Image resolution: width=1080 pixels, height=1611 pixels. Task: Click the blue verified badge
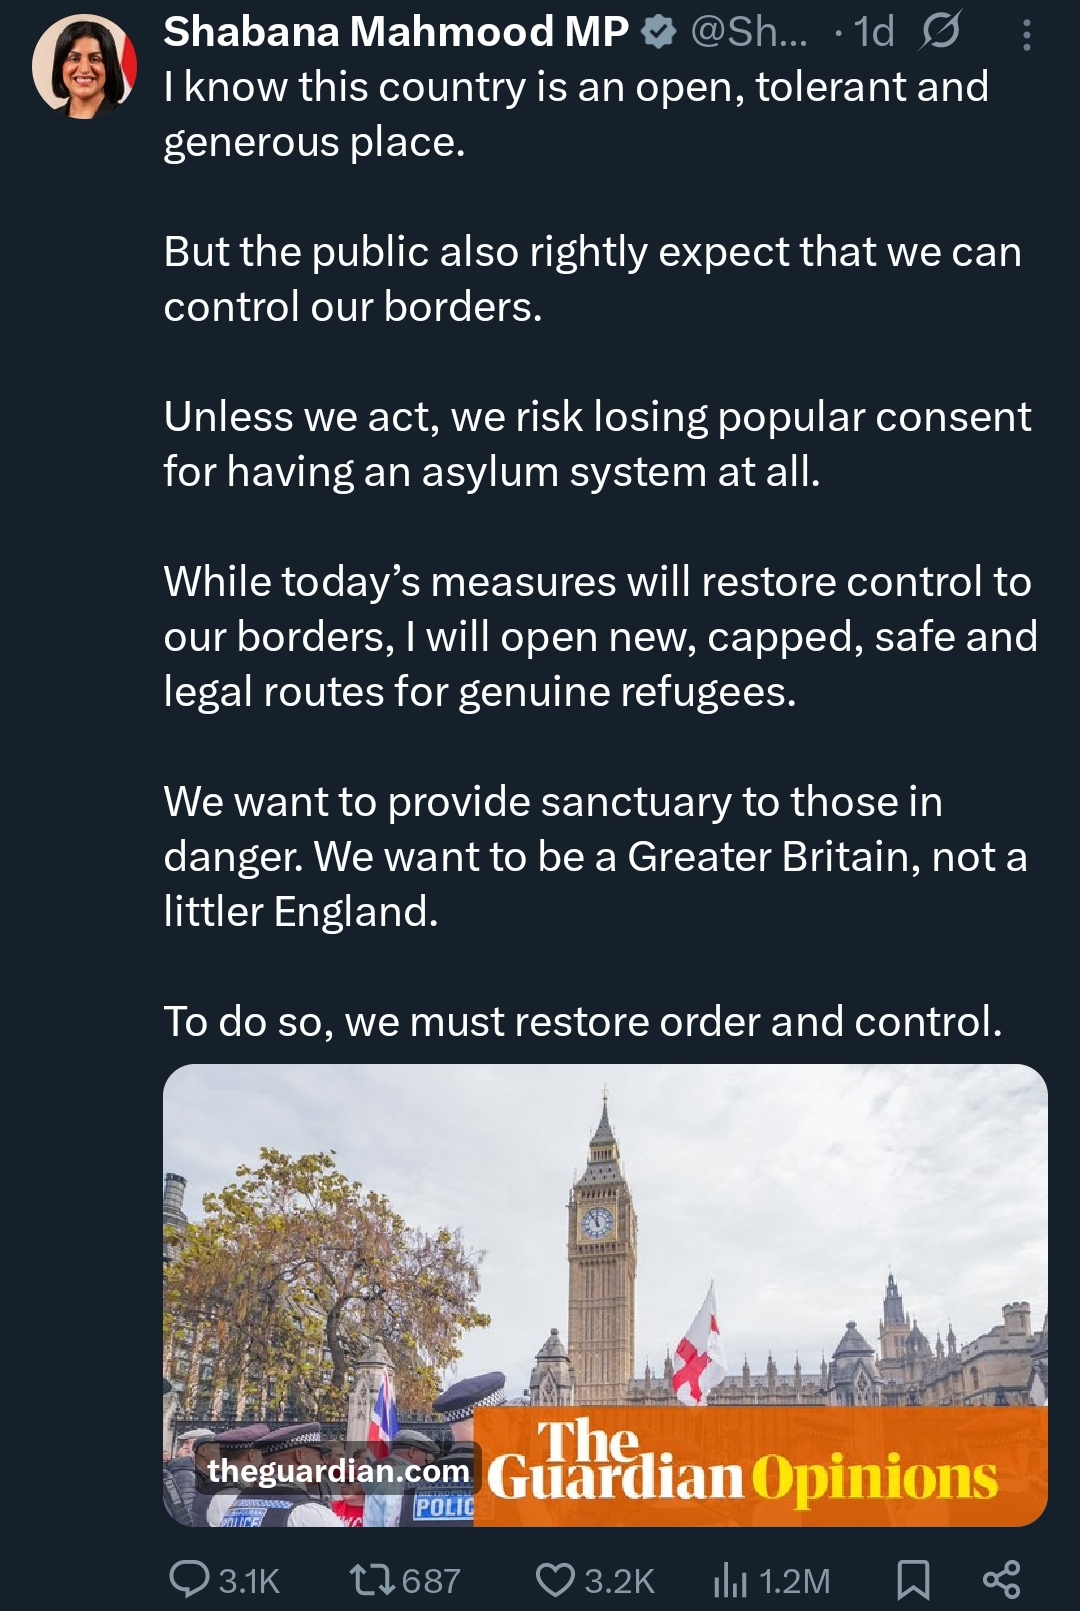pos(658,32)
